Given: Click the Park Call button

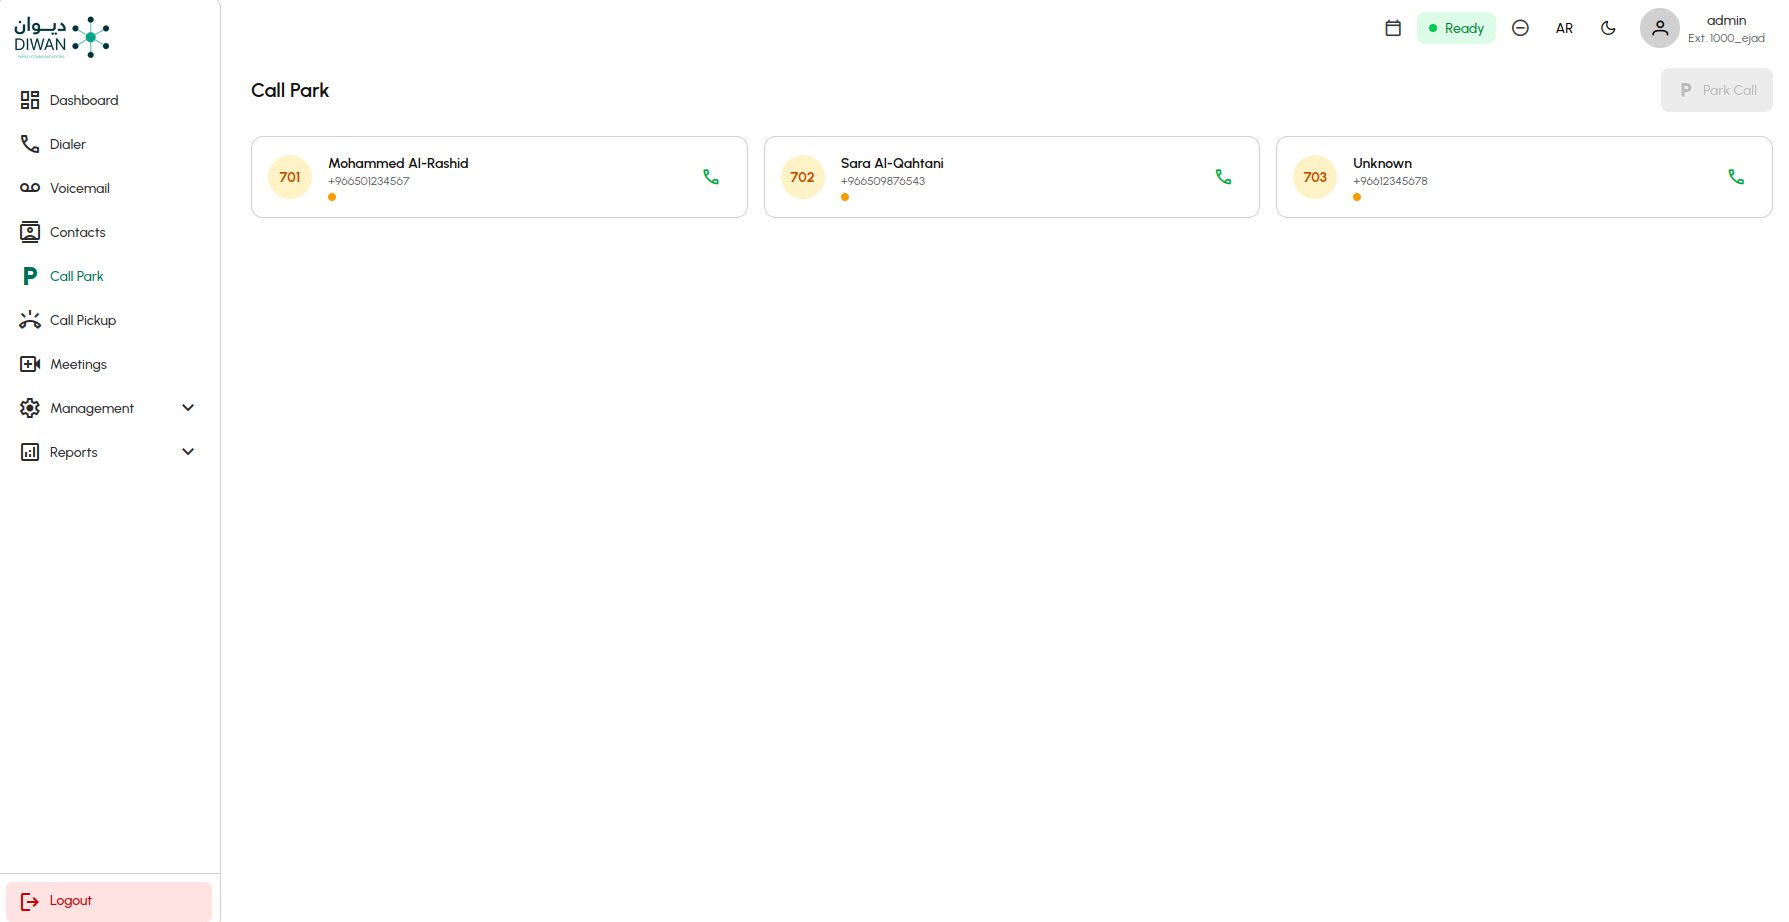Looking at the screenshot, I should tap(1717, 90).
